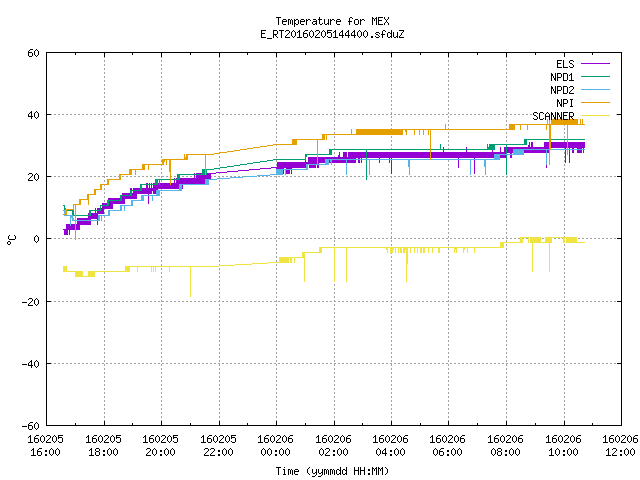
Task: Click the °C y-axis unit label
Action: coord(11,240)
